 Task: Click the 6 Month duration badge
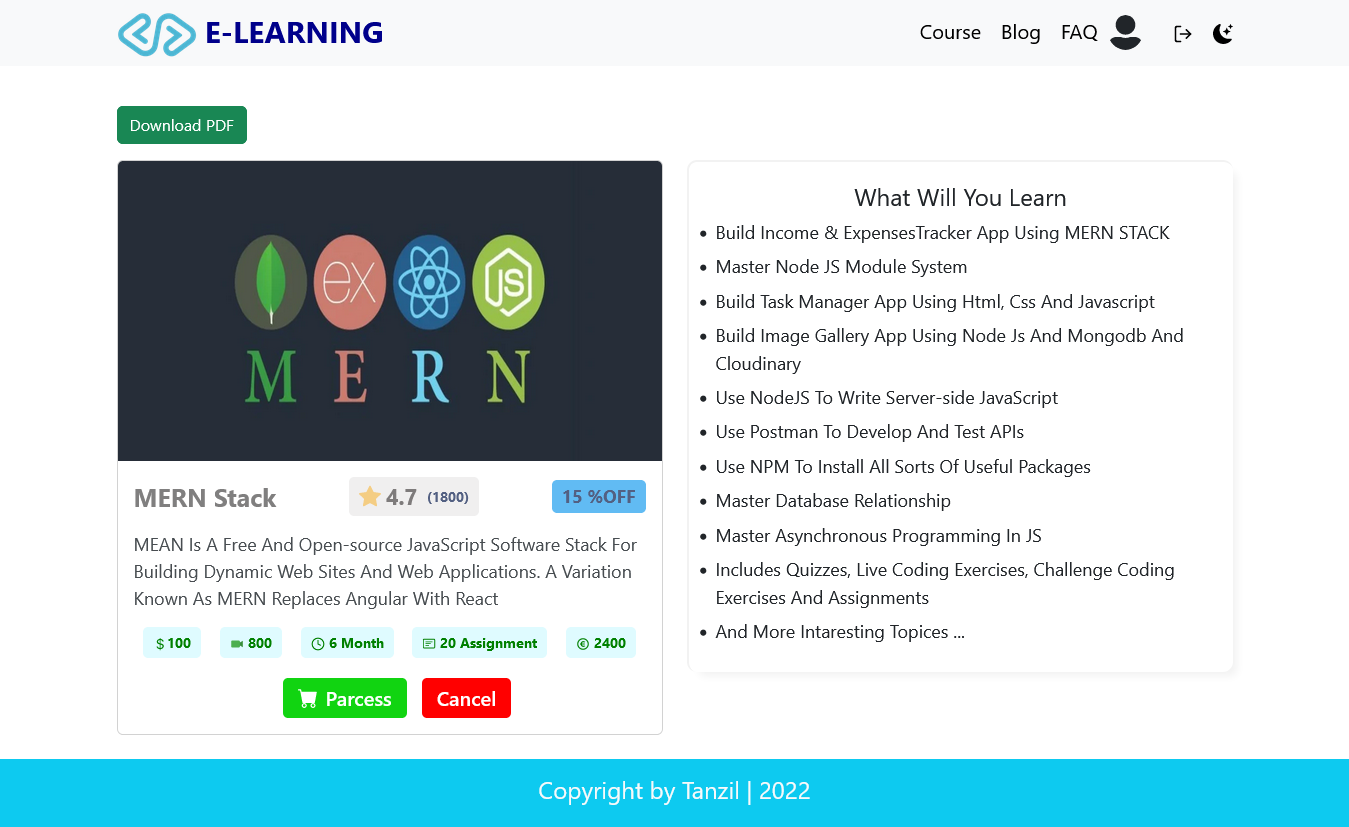[347, 643]
